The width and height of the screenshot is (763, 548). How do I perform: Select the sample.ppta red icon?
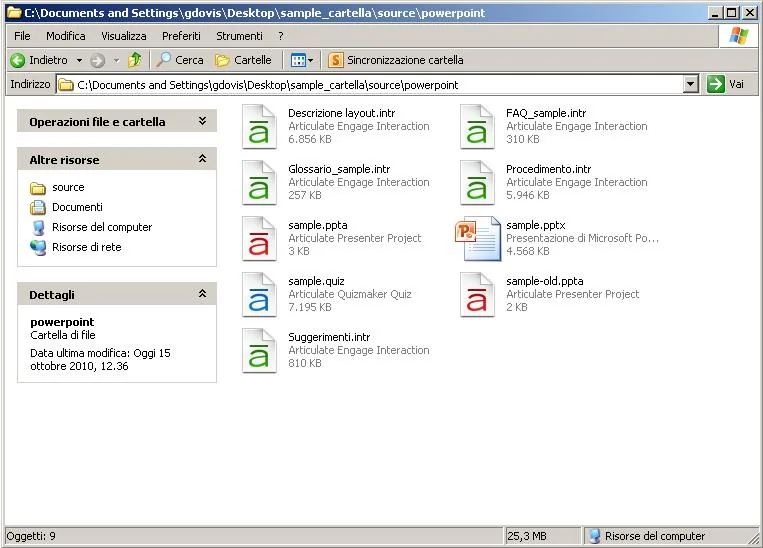click(259, 238)
